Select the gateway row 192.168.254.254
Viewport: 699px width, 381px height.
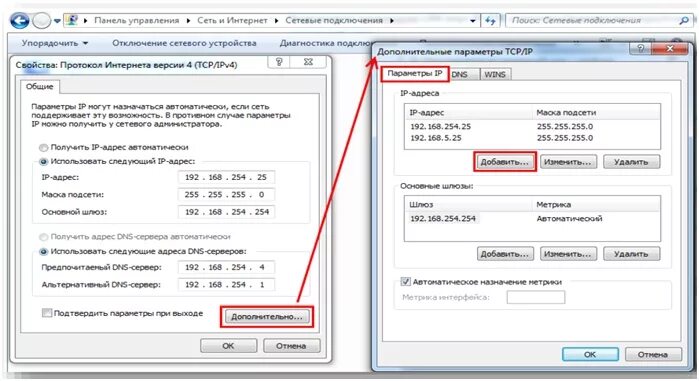pos(532,219)
